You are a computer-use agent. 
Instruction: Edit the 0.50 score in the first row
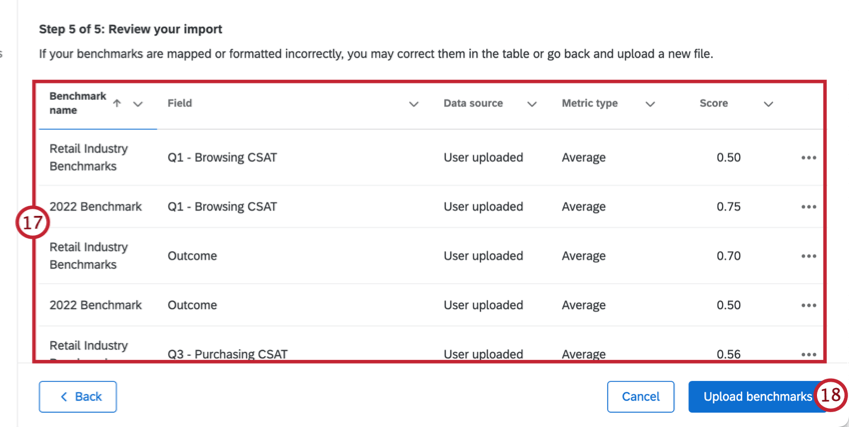click(728, 158)
